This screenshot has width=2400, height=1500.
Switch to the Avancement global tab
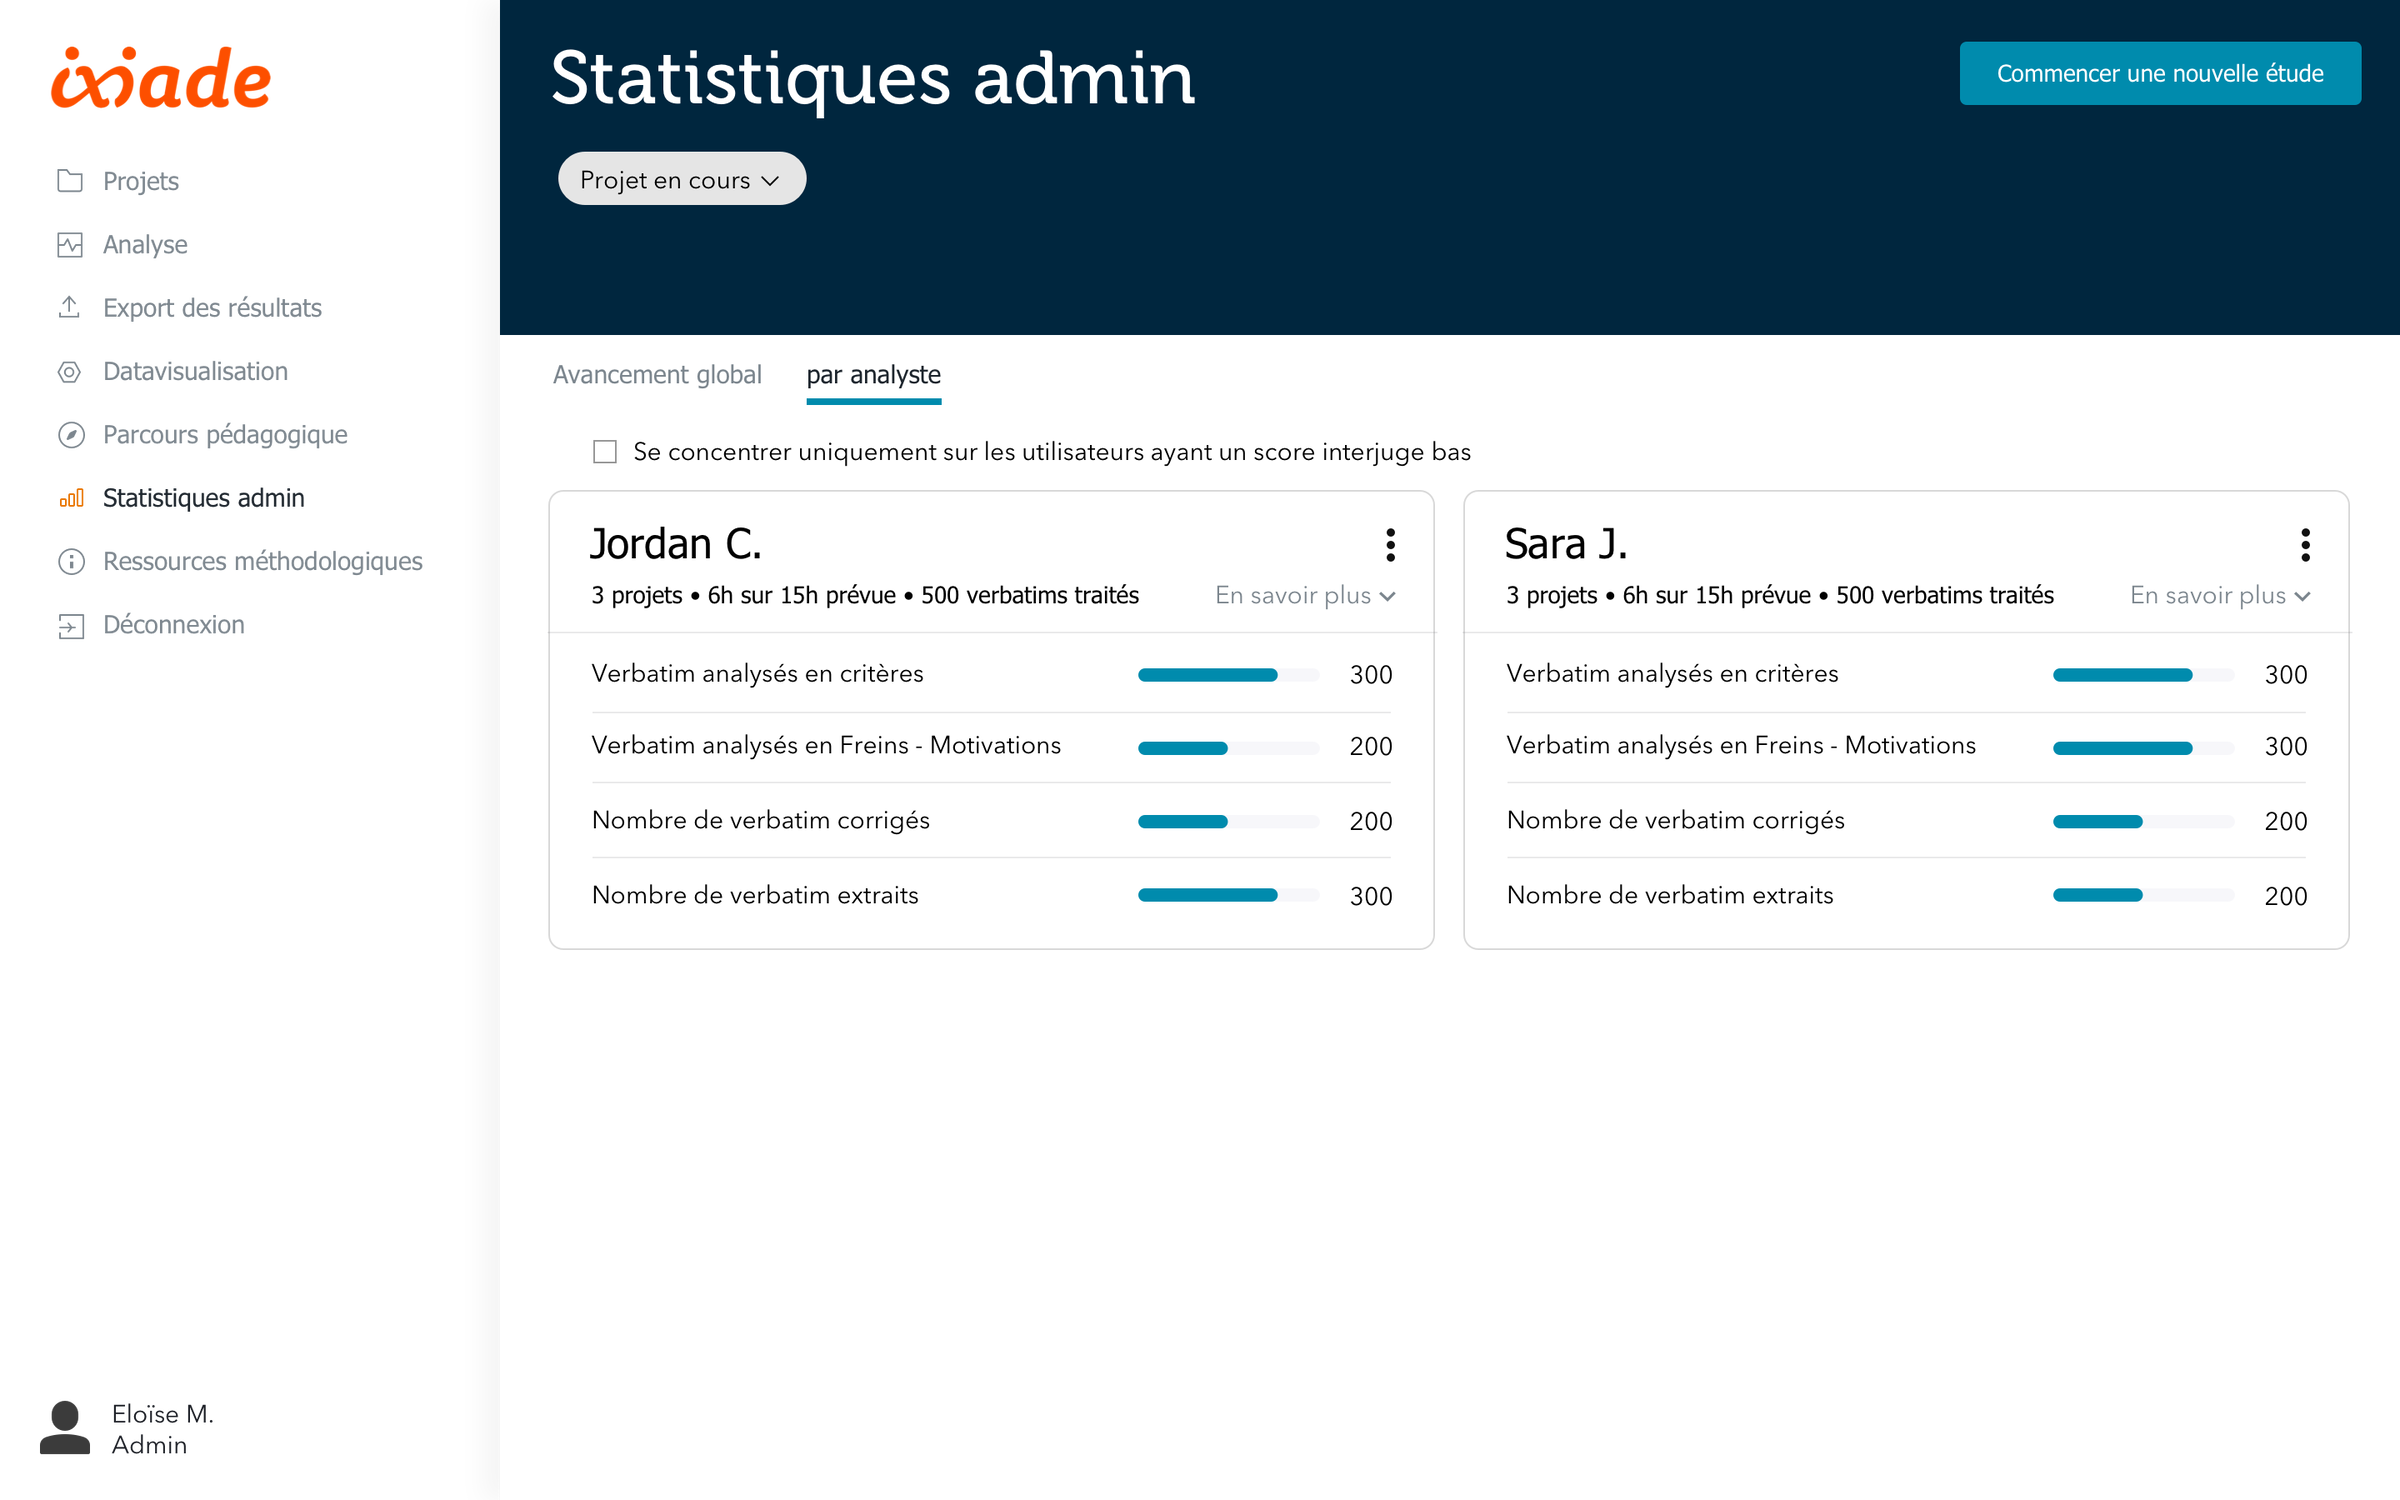coord(657,375)
